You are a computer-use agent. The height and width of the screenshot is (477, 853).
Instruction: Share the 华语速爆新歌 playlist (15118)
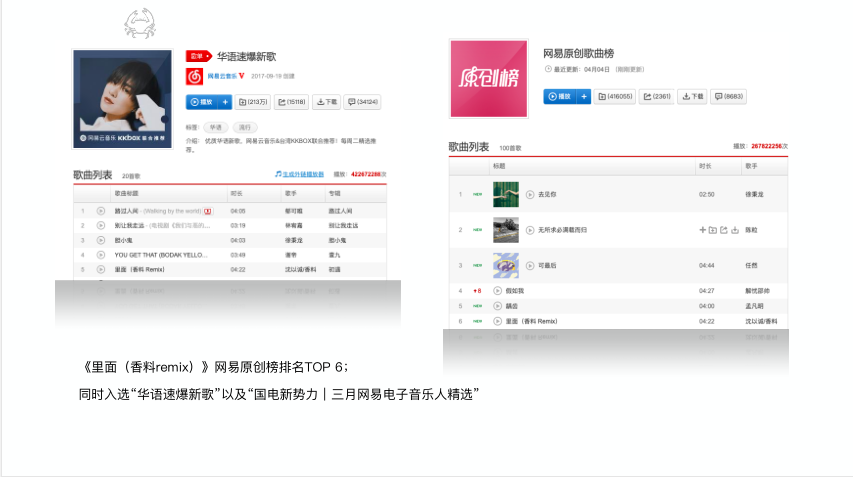pyautogui.click(x=292, y=102)
